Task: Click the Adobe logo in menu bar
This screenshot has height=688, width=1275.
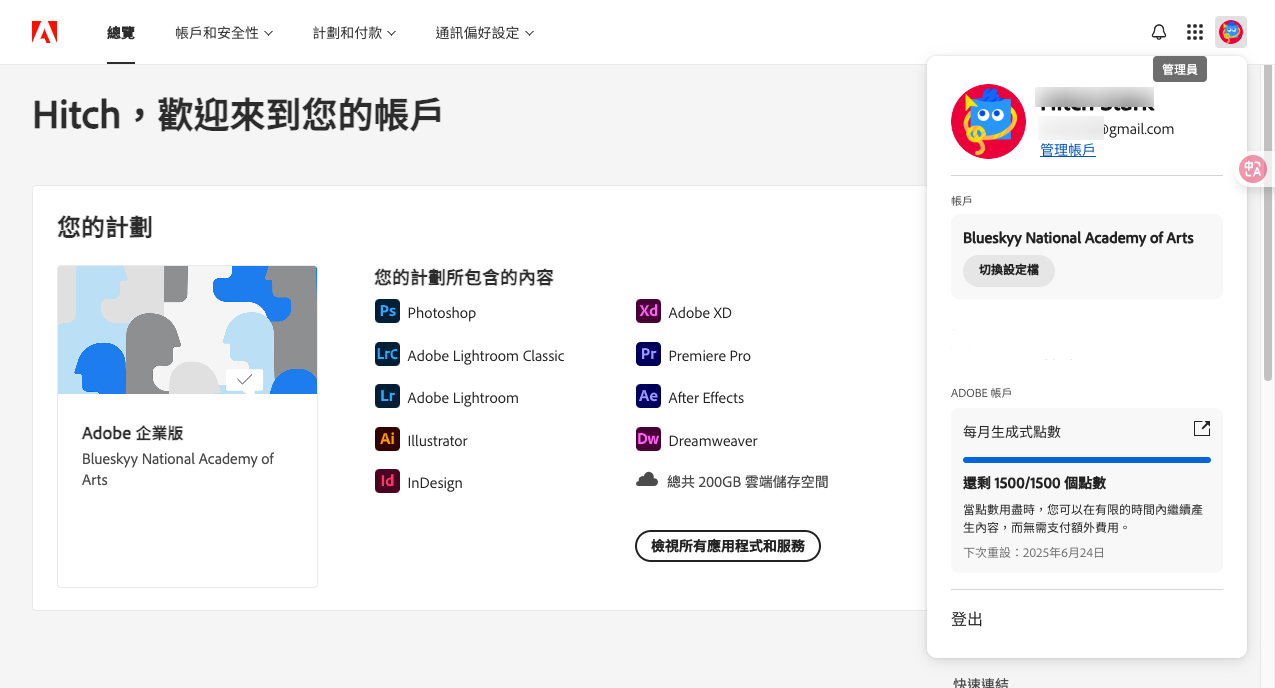Action: (44, 31)
